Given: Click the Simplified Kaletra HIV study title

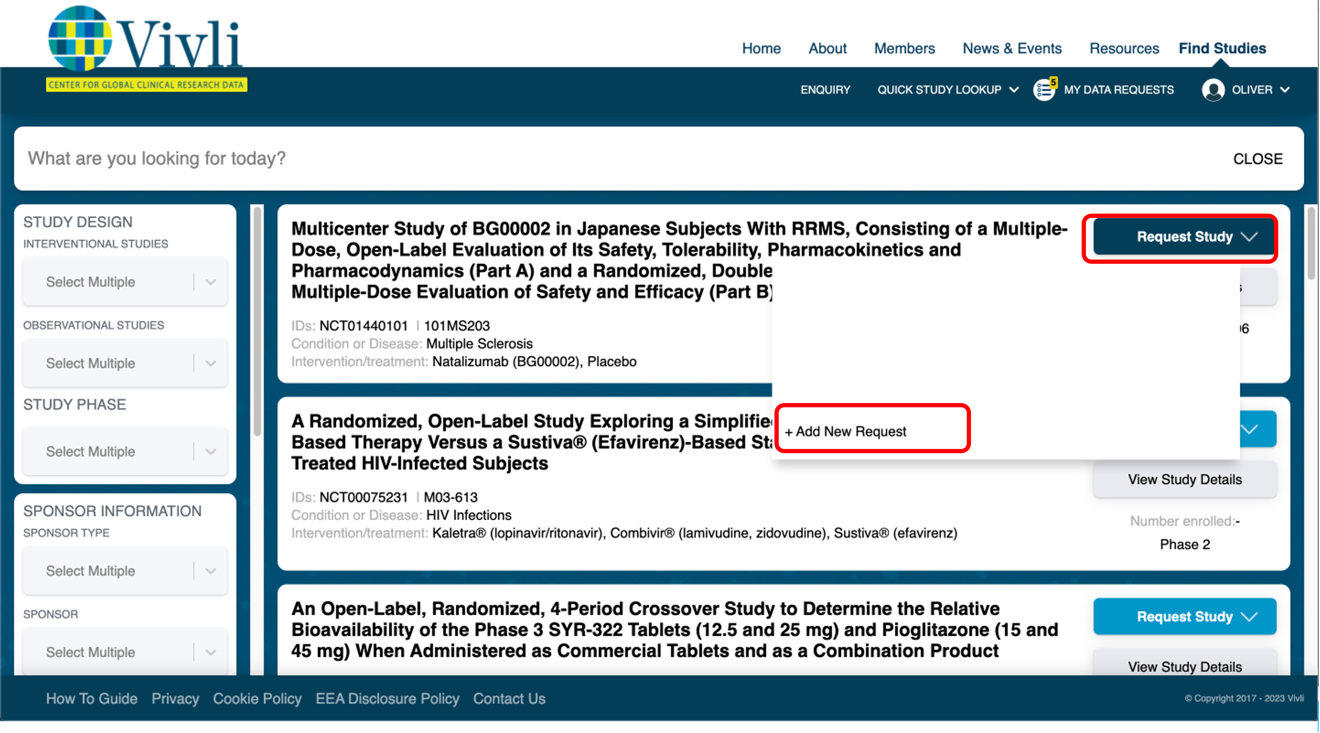Looking at the screenshot, I should (532, 442).
